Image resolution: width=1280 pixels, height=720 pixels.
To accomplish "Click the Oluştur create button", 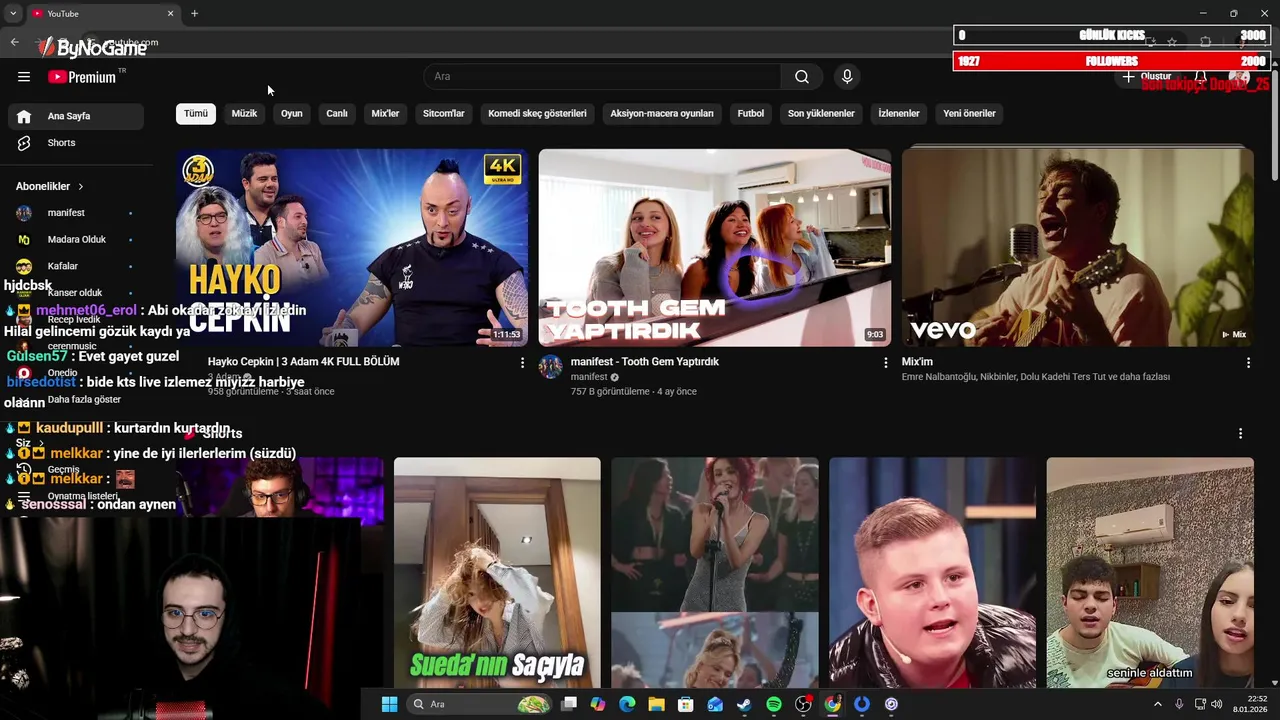I will coord(1147,77).
